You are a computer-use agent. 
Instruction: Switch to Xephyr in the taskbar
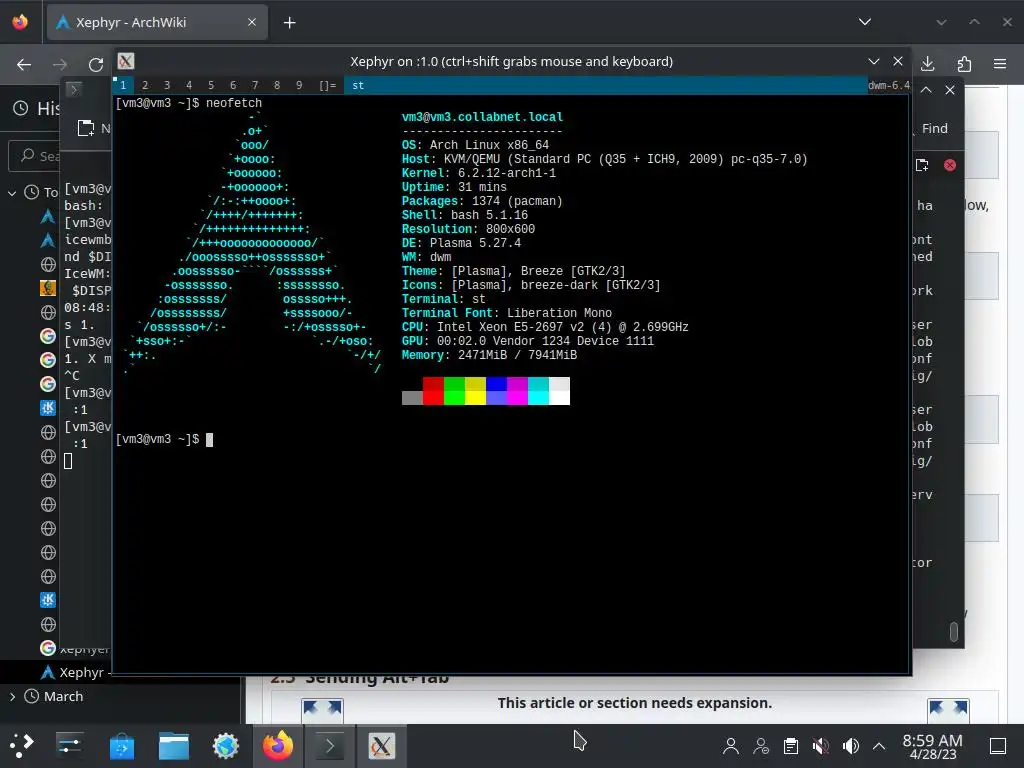coord(381,746)
